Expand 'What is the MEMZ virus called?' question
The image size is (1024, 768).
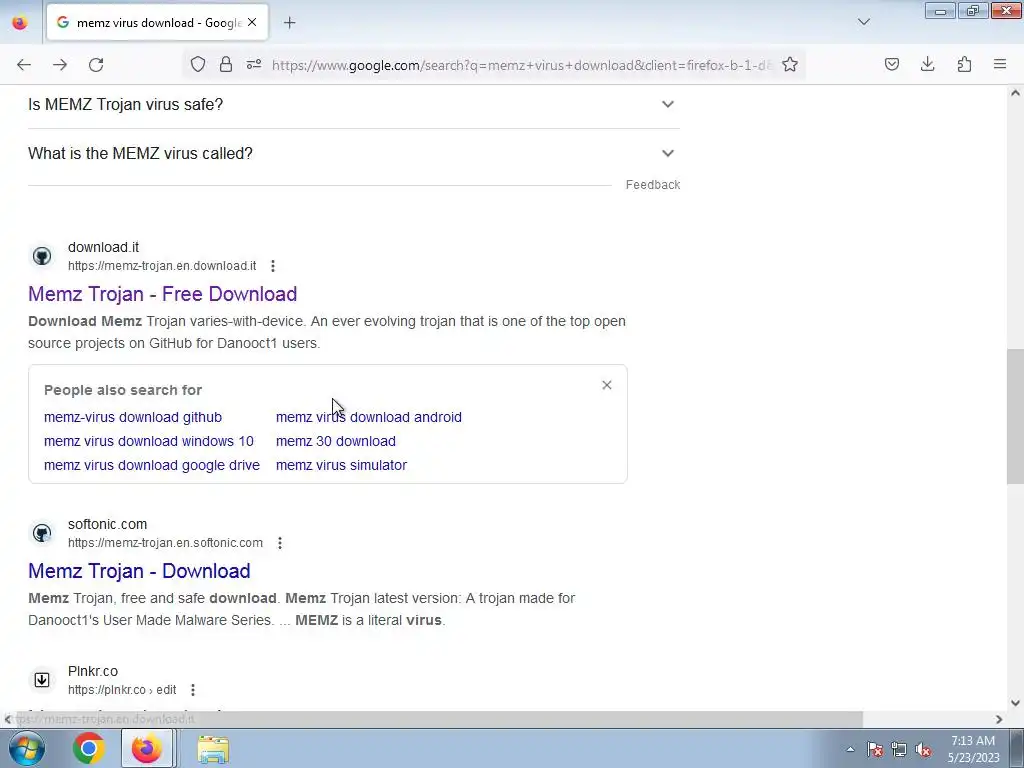tap(353, 153)
